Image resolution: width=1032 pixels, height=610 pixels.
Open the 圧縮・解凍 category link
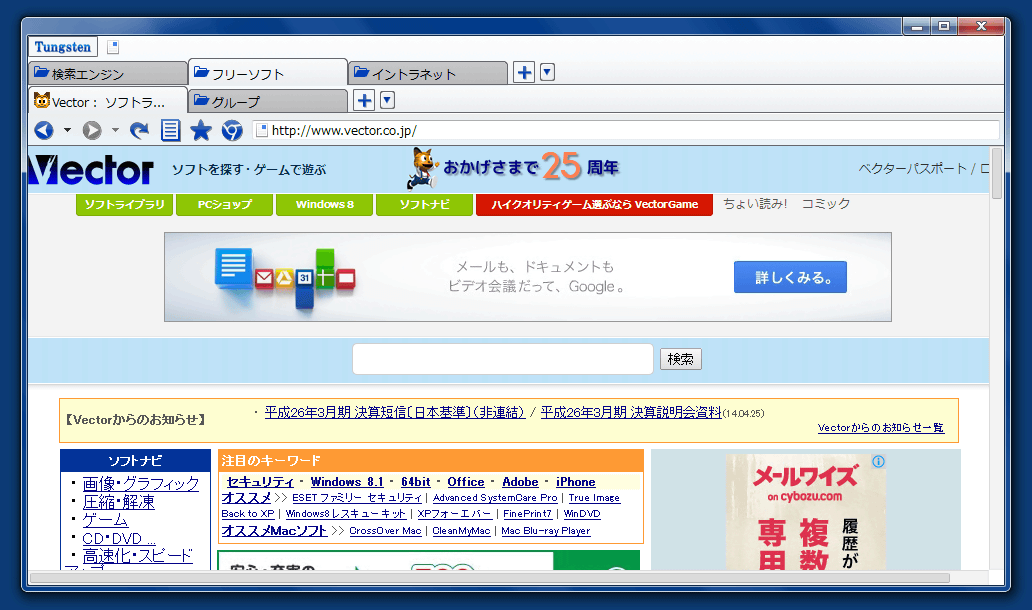[118, 502]
